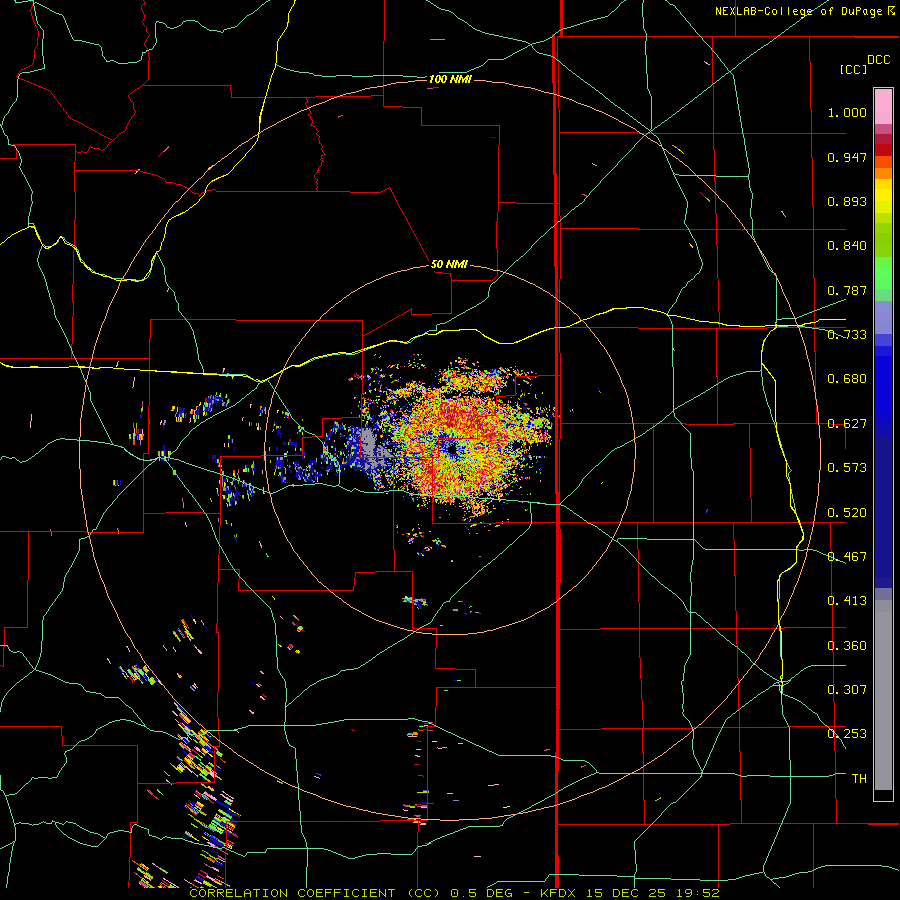The image size is (900, 900).
Task: Click the 0.253 scale value
Action: (x=847, y=734)
